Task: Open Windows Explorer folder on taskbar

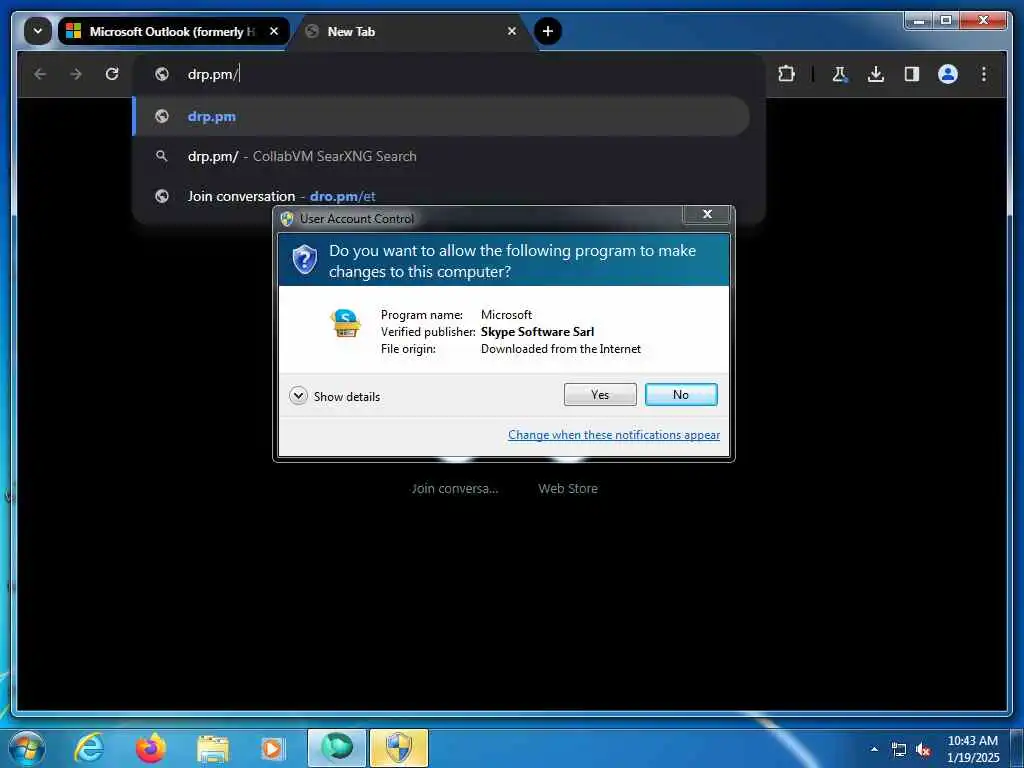Action: click(213, 749)
